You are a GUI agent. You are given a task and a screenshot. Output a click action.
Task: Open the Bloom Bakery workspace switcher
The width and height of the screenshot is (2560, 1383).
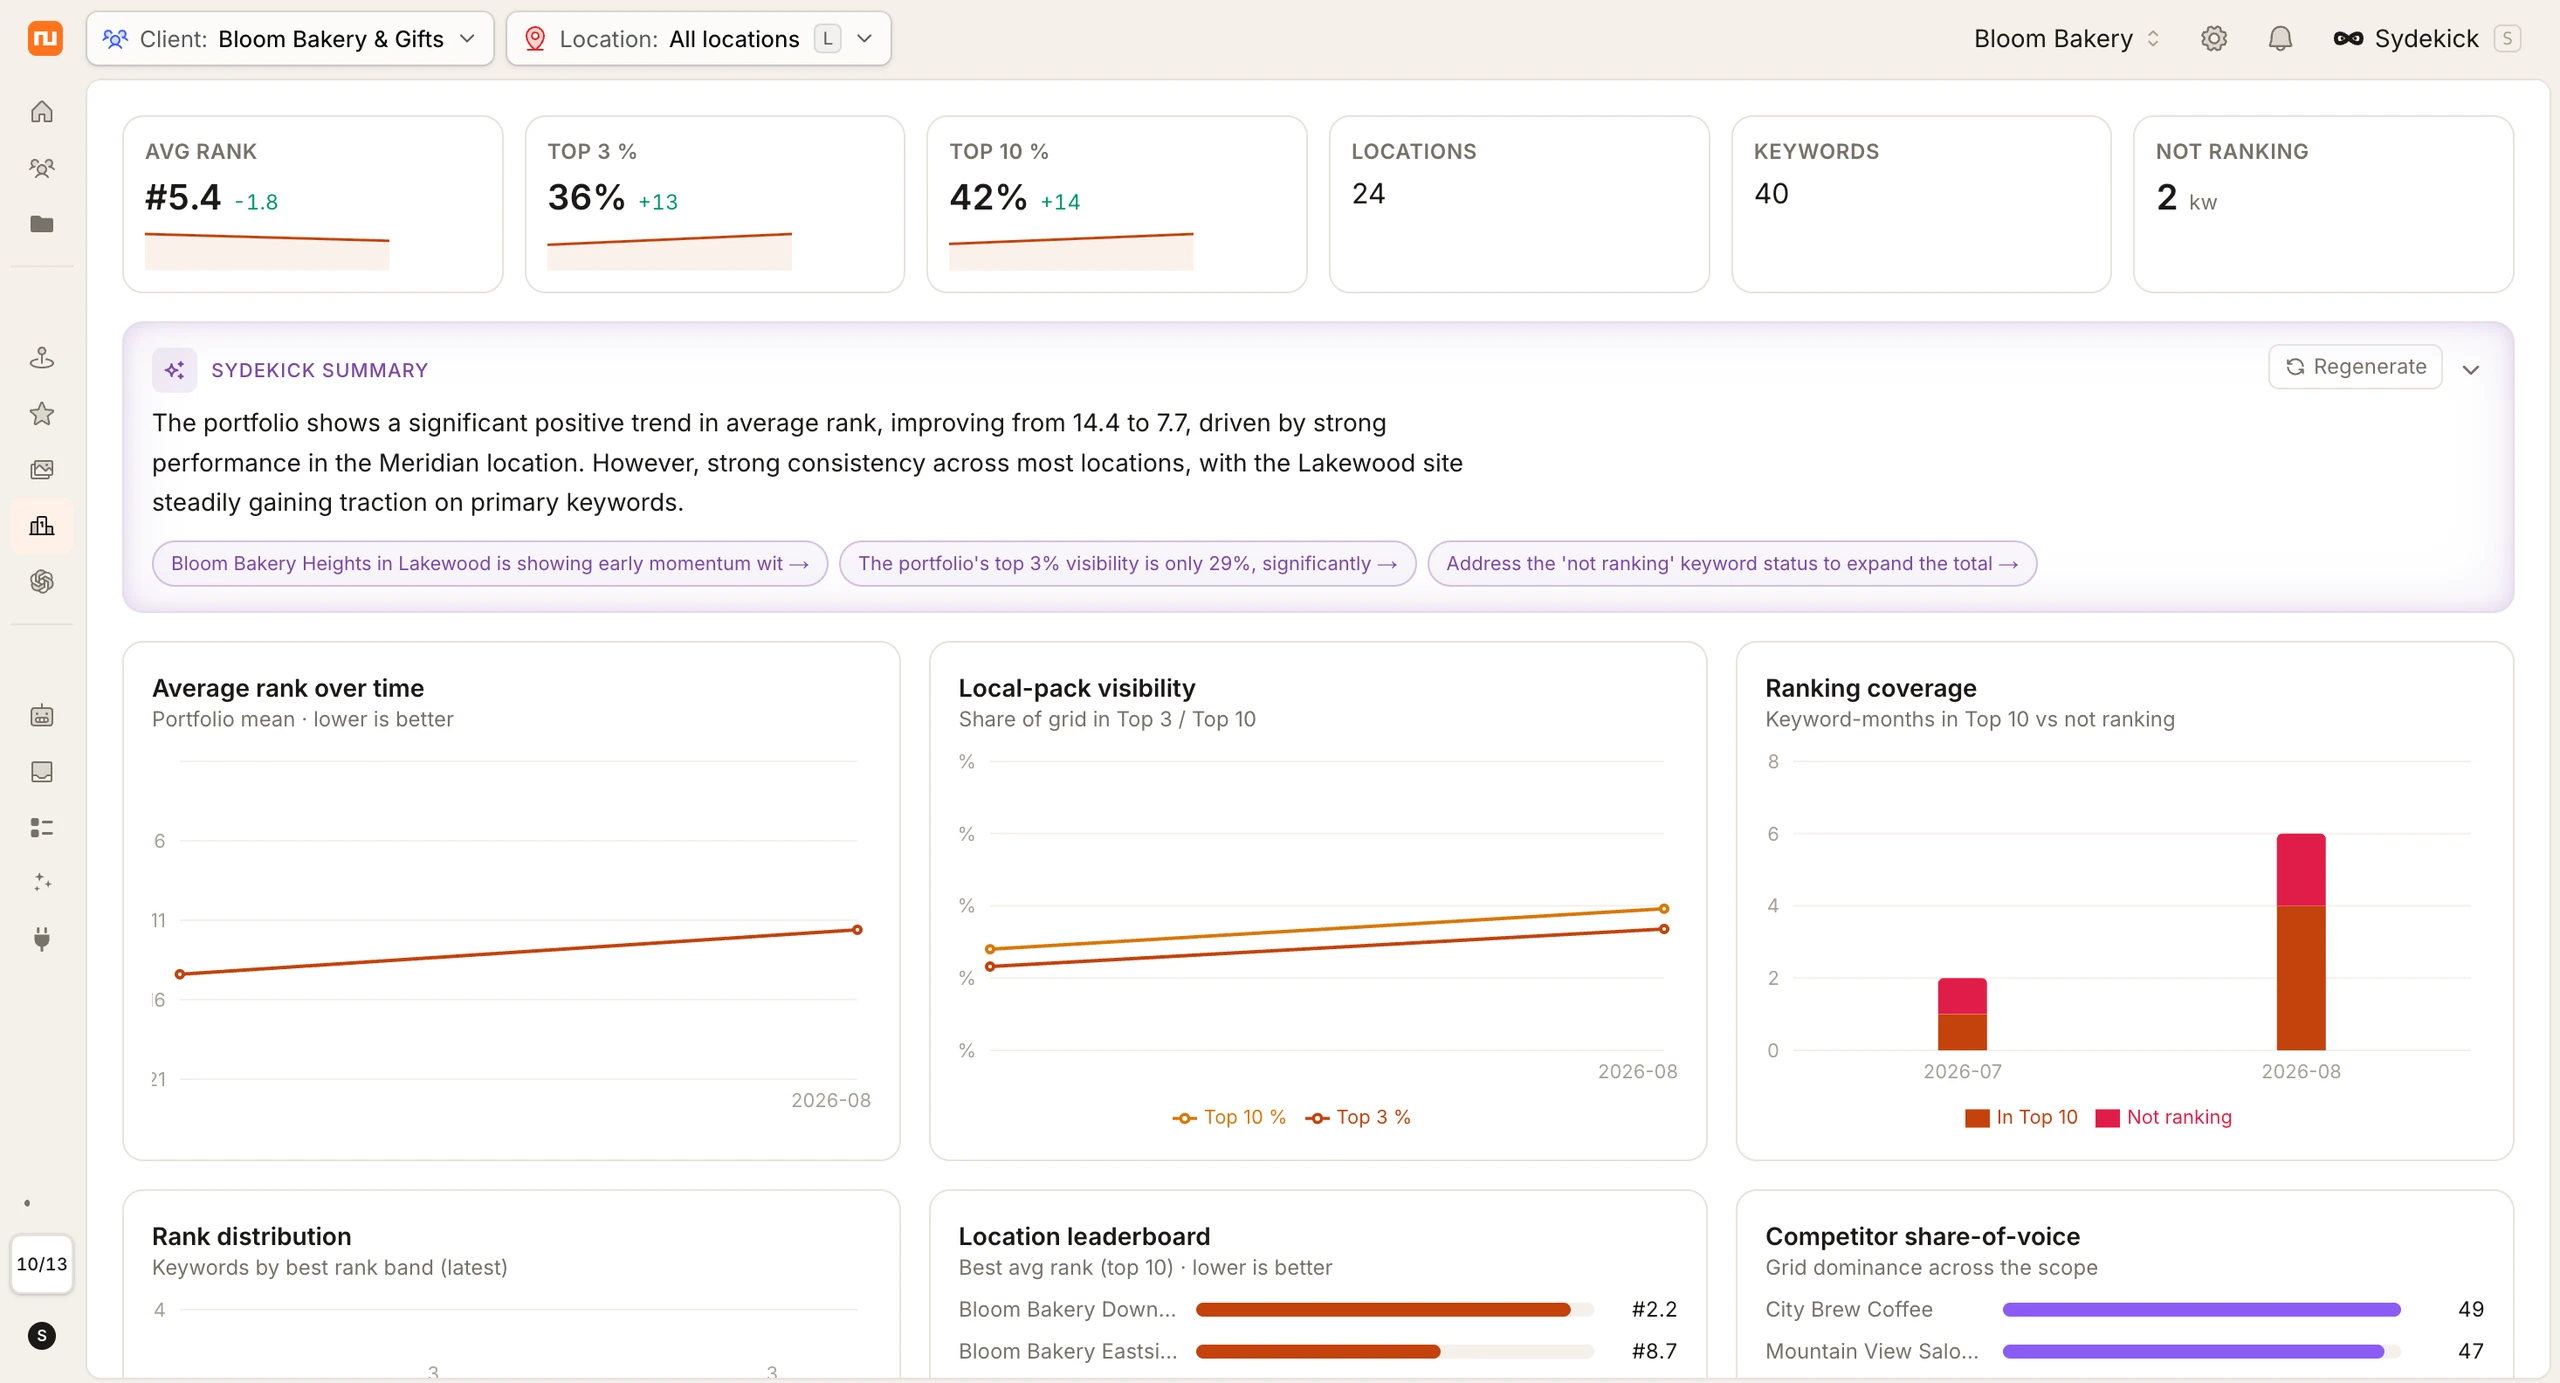[2066, 38]
